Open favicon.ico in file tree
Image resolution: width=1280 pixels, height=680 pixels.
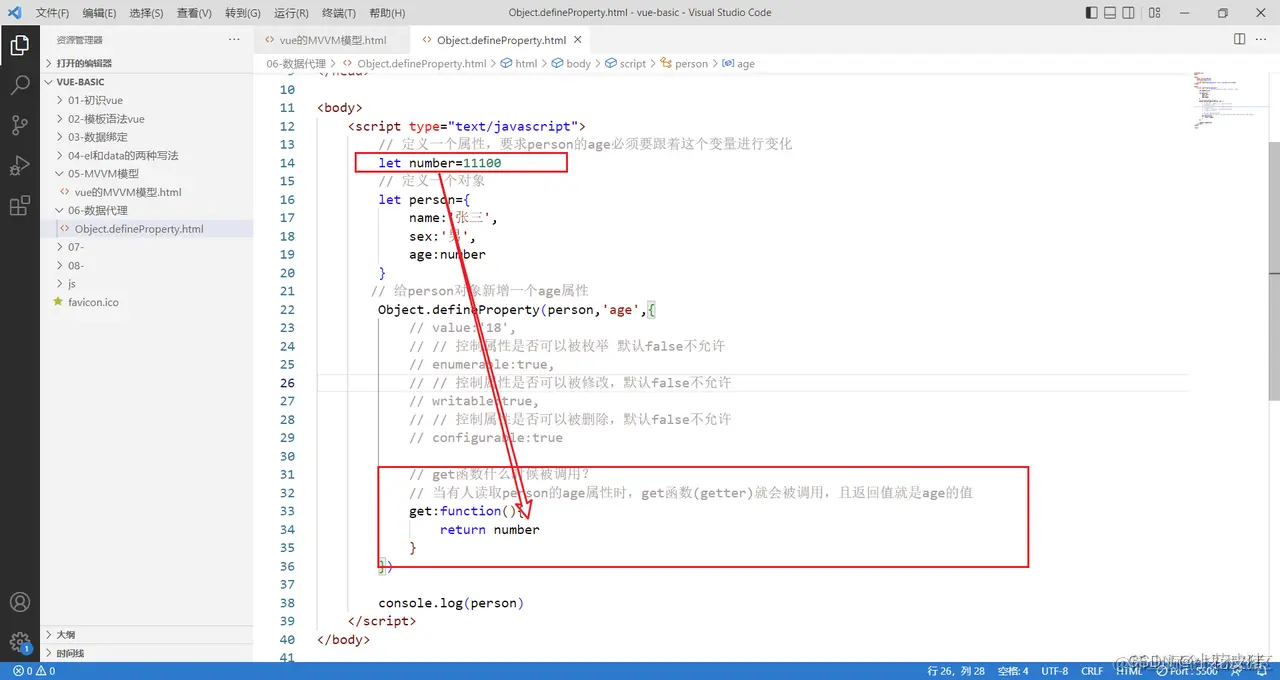point(147,302)
